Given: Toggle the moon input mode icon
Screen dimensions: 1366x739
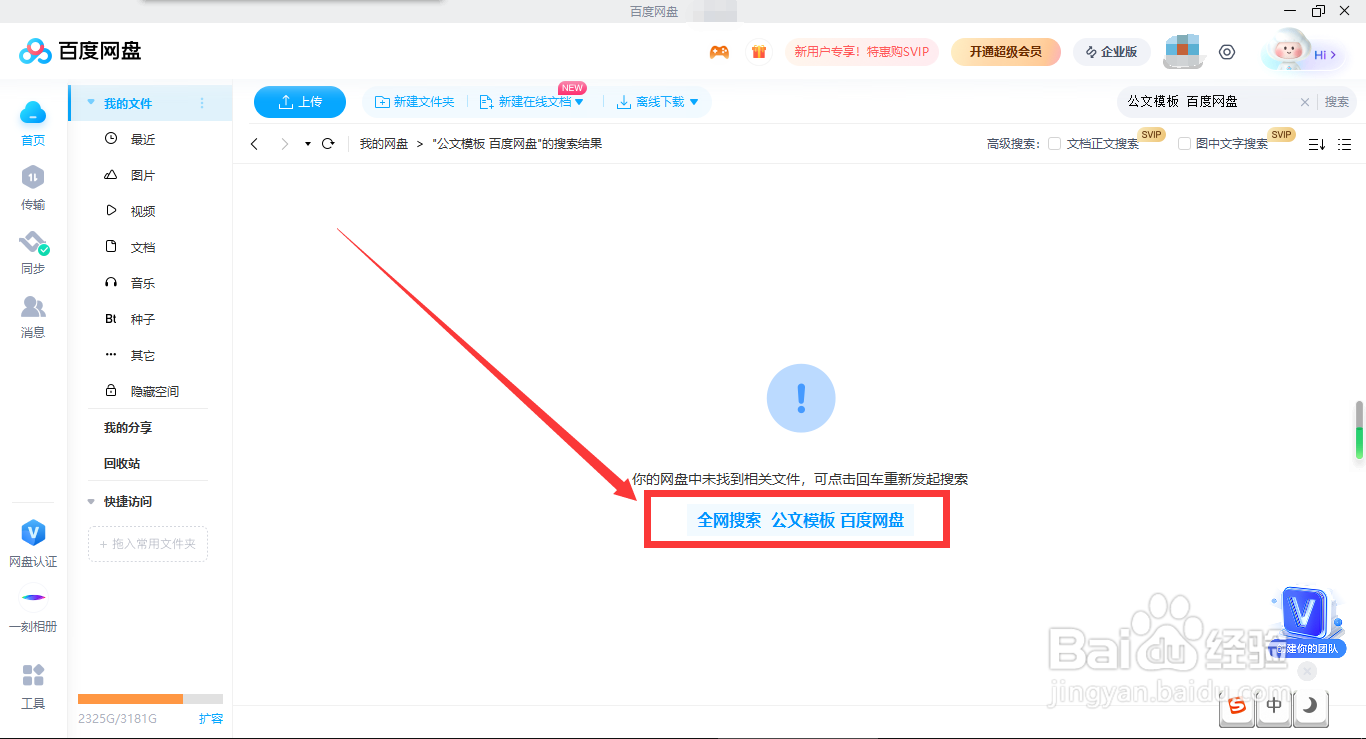Looking at the screenshot, I should (1310, 706).
